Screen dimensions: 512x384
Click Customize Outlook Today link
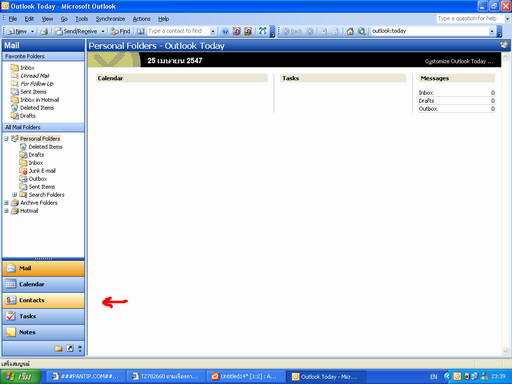pyautogui.click(x=459, y=61)
